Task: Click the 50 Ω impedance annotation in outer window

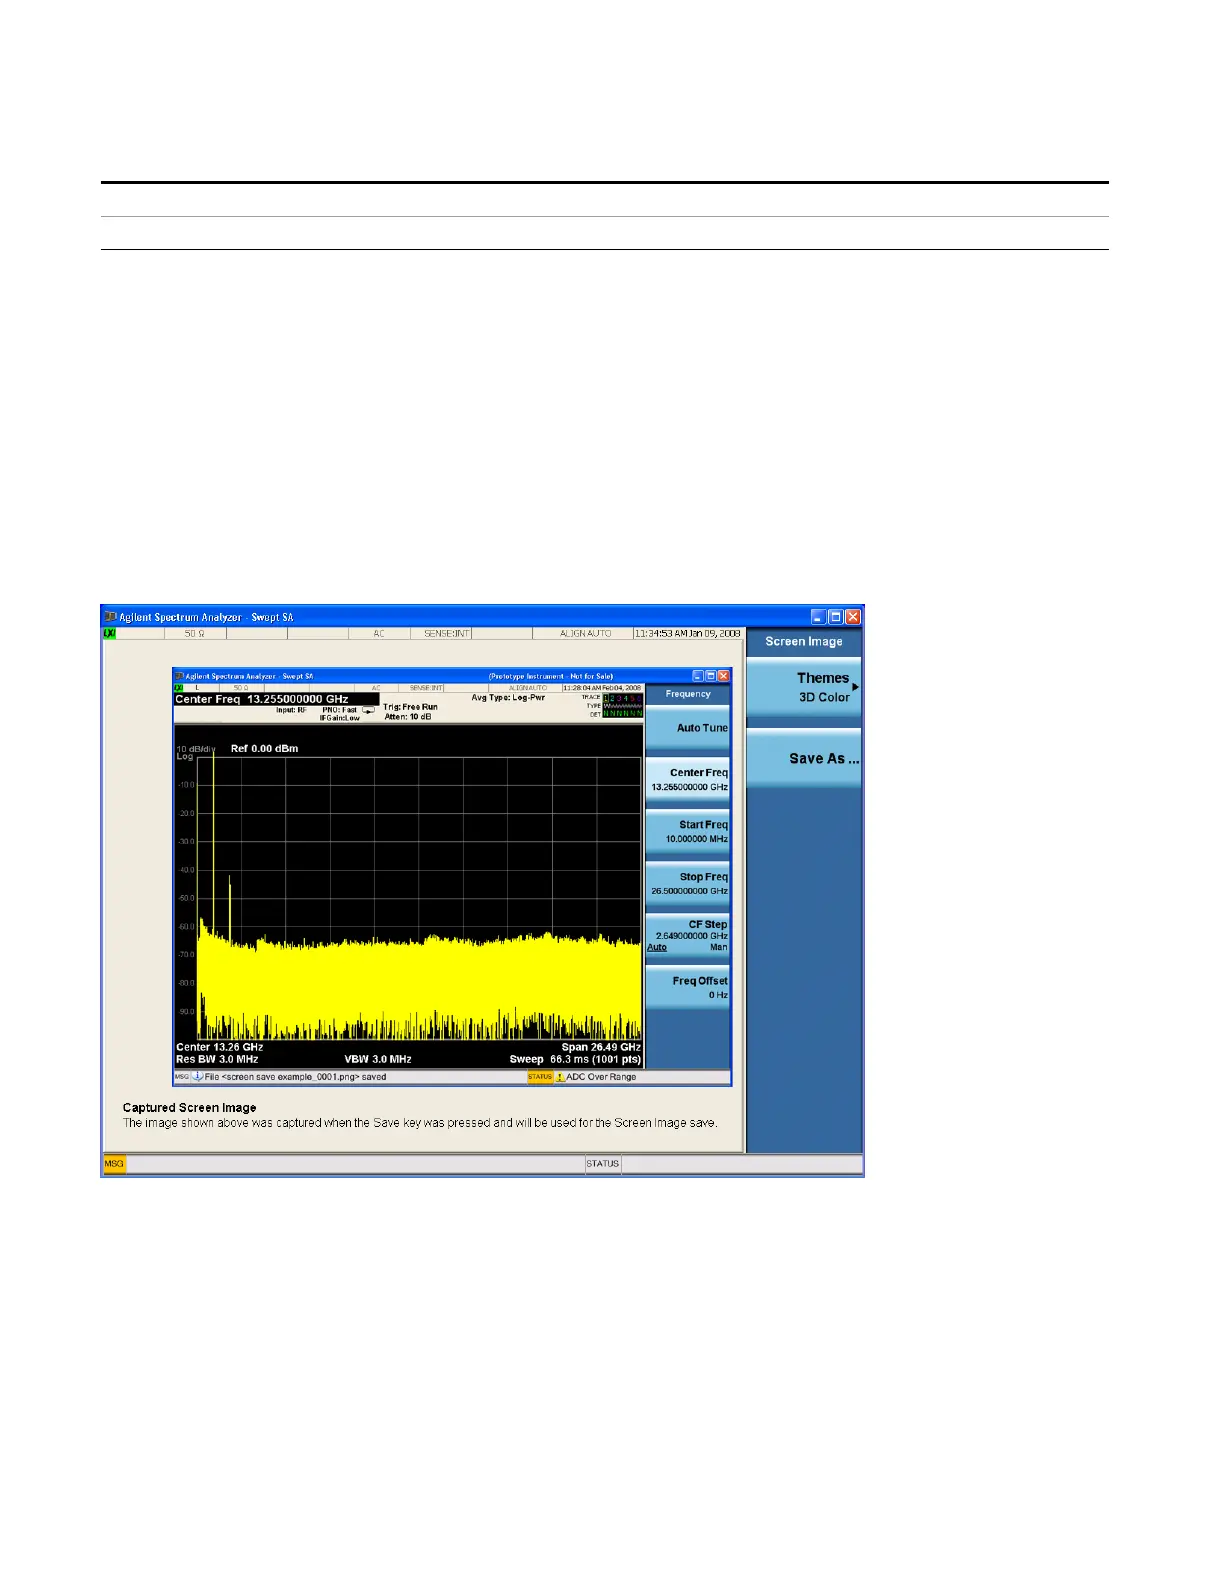Action: click(x=194, y=634)
